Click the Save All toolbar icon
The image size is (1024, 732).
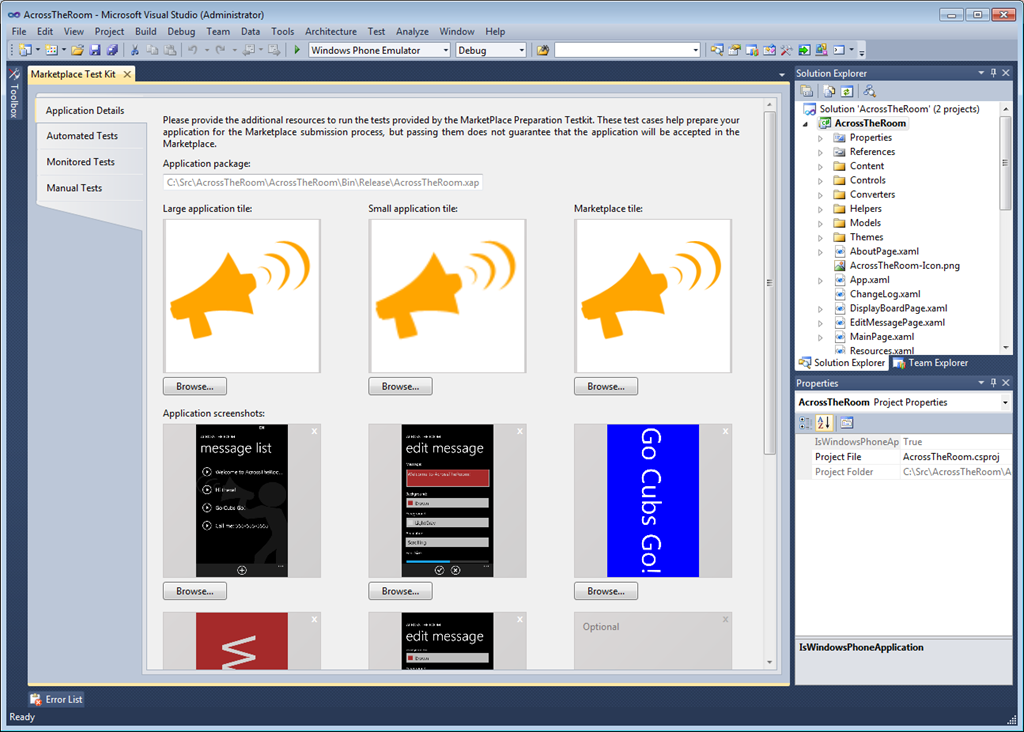pyautogui.click(x=112, y=50)
